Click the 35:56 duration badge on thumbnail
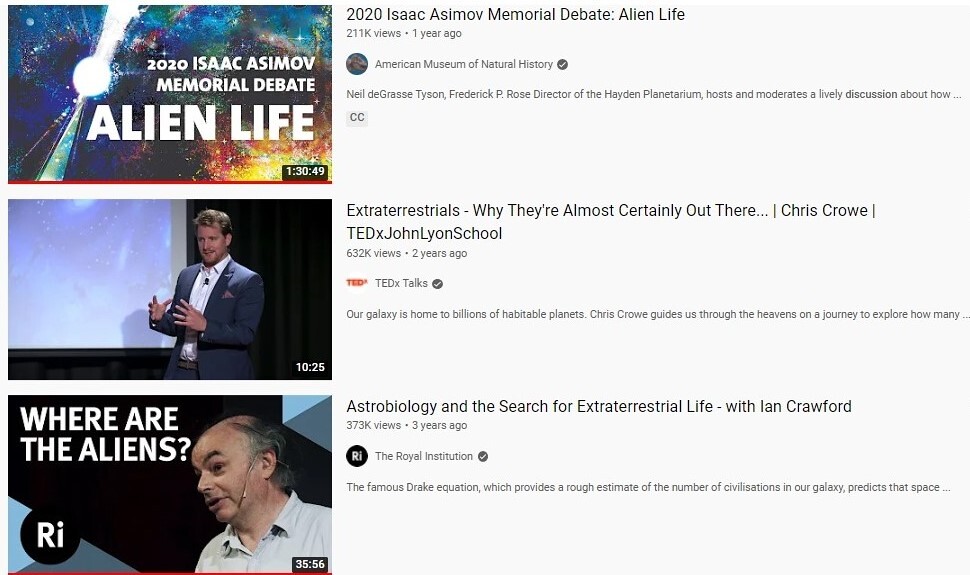The width and height of the screenshot is (970, 575). [x=310, y=564]
